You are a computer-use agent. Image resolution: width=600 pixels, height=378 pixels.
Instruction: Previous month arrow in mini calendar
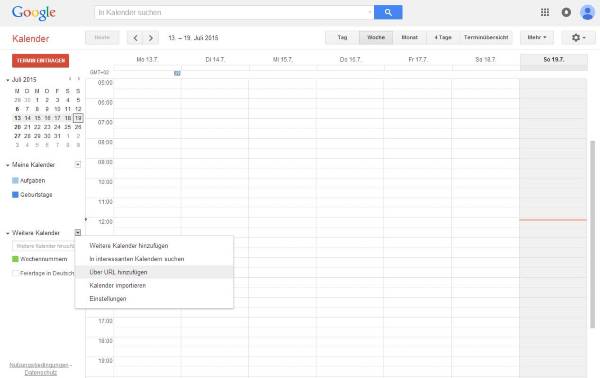click(x=70, y=79)
